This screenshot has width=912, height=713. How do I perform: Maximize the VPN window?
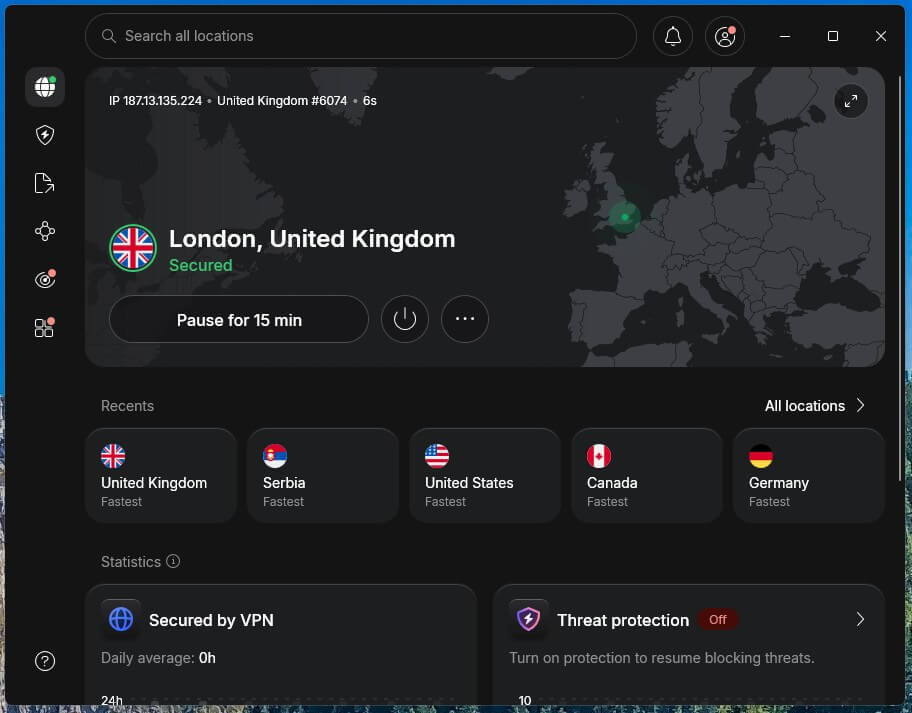click(x=833, y=36)
